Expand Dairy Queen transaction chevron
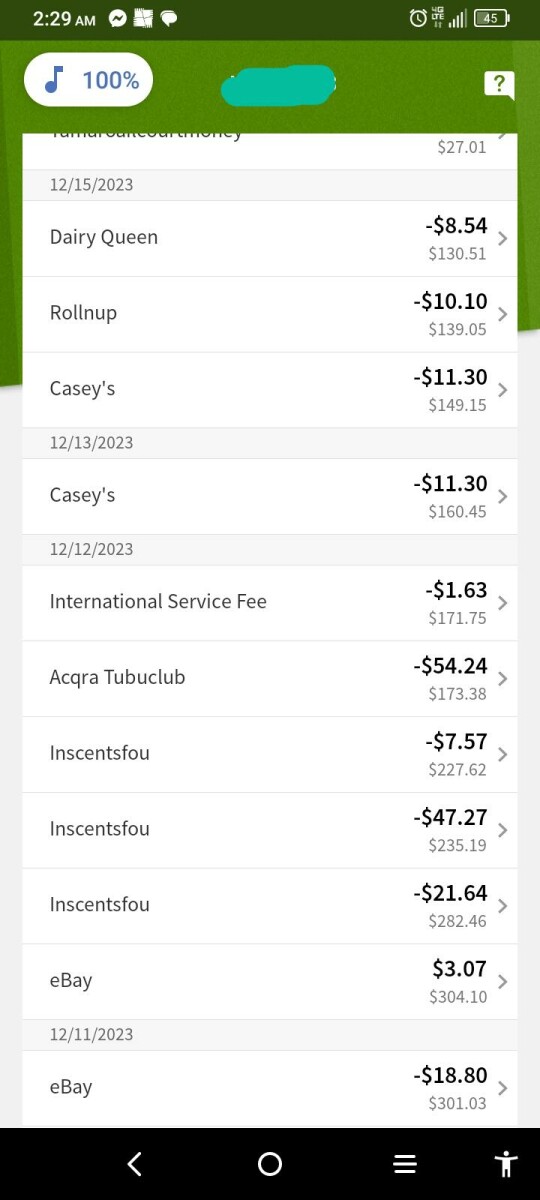This screenshot has height=1200, width=540. click(x=503, y=239)
